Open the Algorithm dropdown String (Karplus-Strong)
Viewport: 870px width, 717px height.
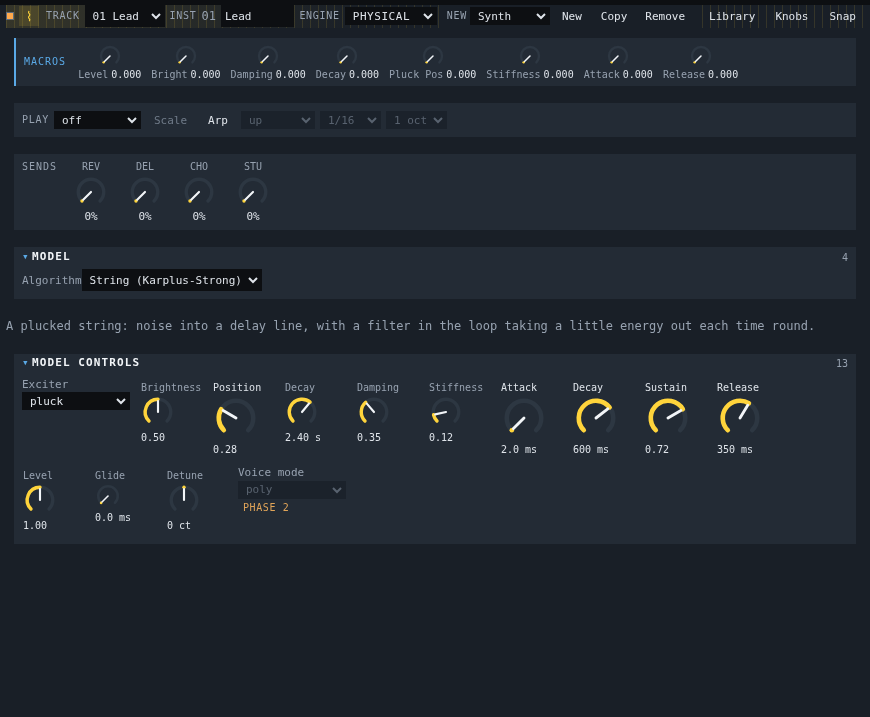172,280
